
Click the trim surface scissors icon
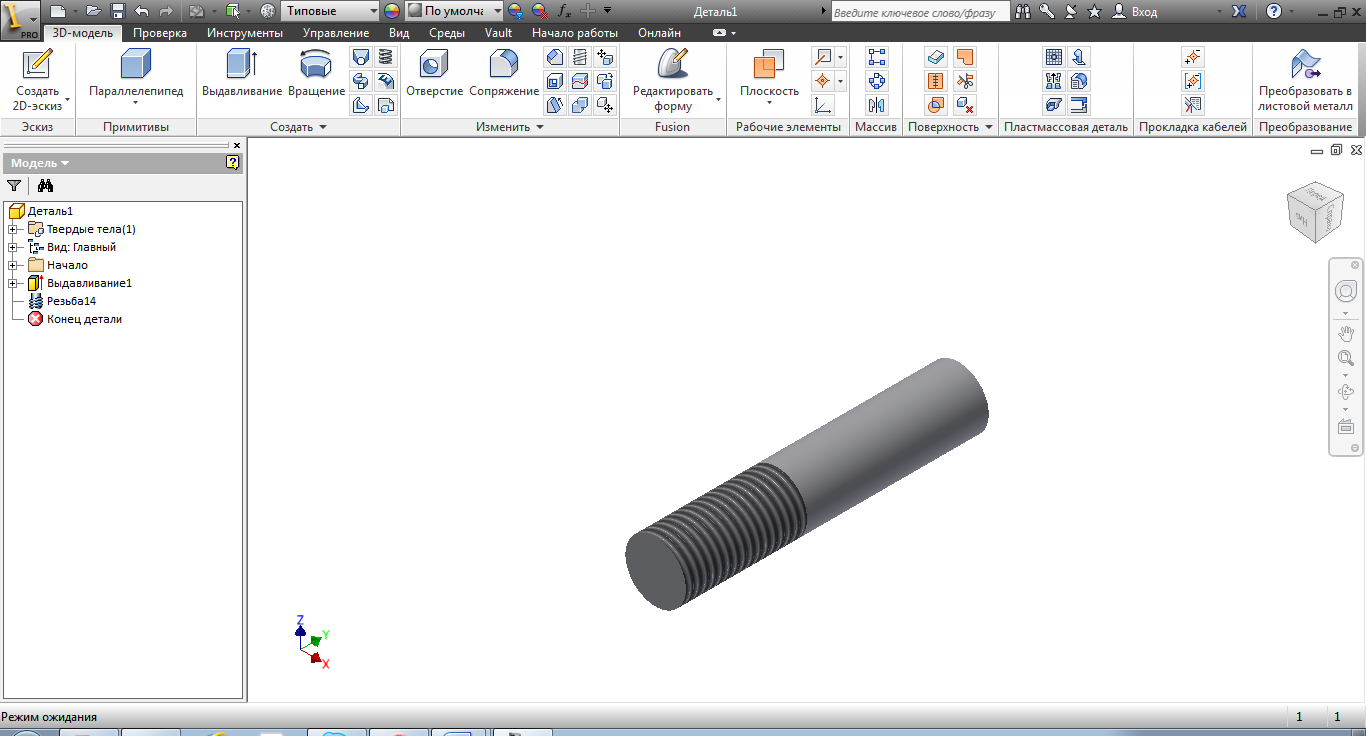964,81
